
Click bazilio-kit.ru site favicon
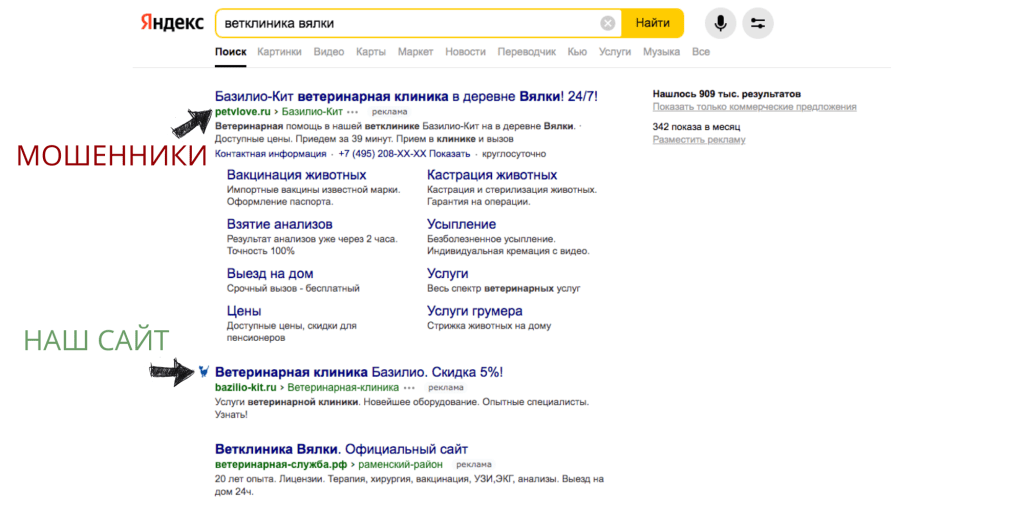(x=204, y=371)
